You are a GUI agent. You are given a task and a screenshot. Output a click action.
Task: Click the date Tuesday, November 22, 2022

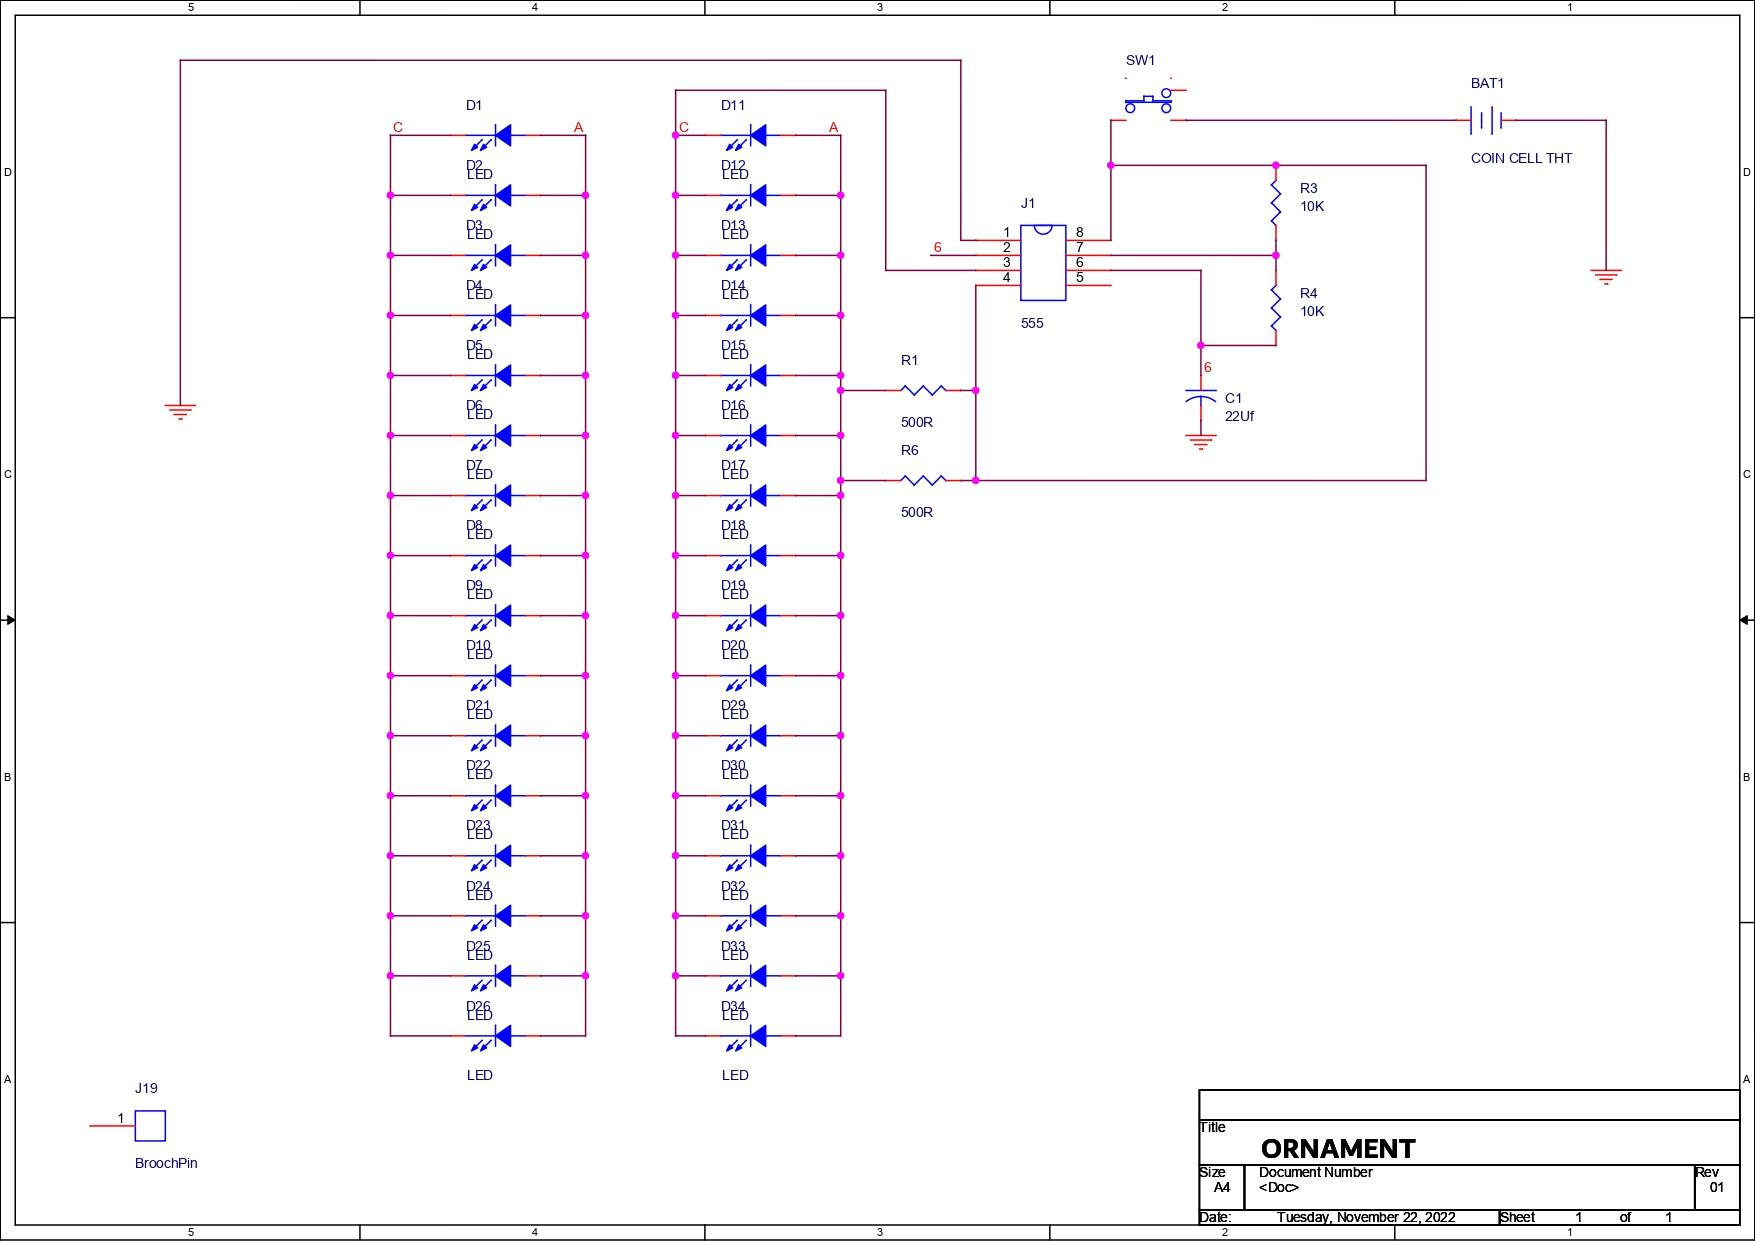click(1366, 1217)
